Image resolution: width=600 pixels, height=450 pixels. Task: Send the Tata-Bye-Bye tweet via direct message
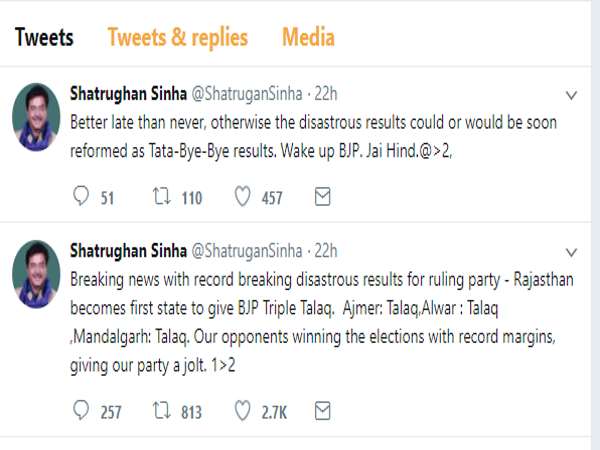point(322,197)
